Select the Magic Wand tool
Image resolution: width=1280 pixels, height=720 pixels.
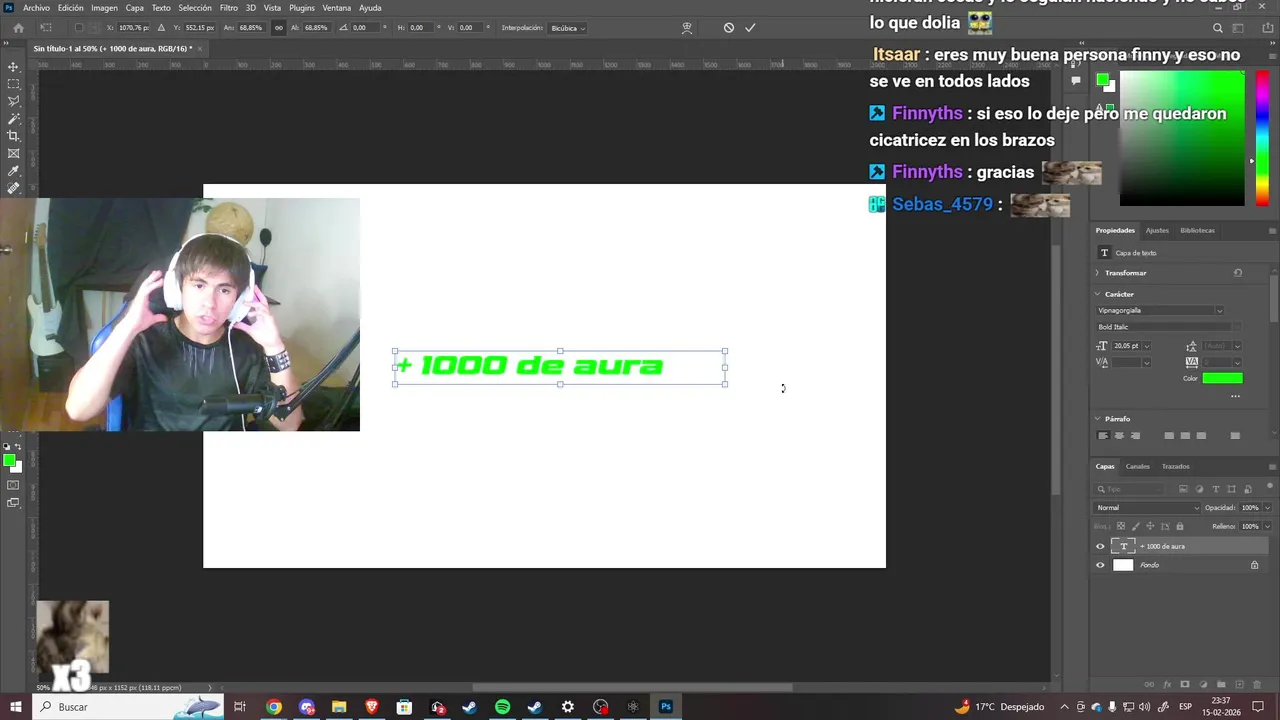coord(13,118)
